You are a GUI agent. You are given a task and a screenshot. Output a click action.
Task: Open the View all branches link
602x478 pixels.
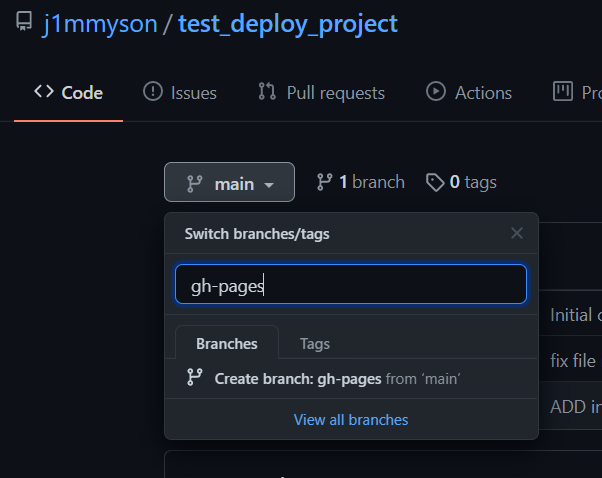coord(351,420)
